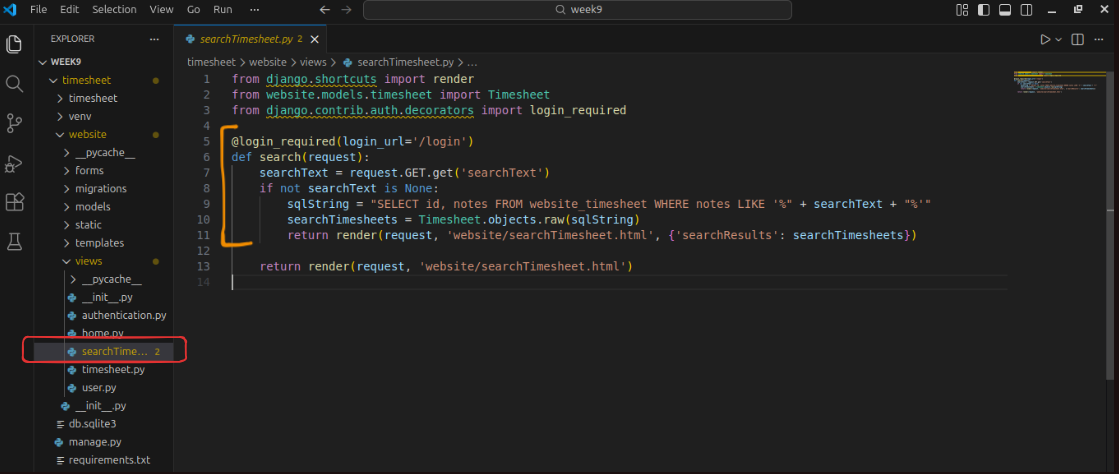Open the Extensions view

[14, 202]
